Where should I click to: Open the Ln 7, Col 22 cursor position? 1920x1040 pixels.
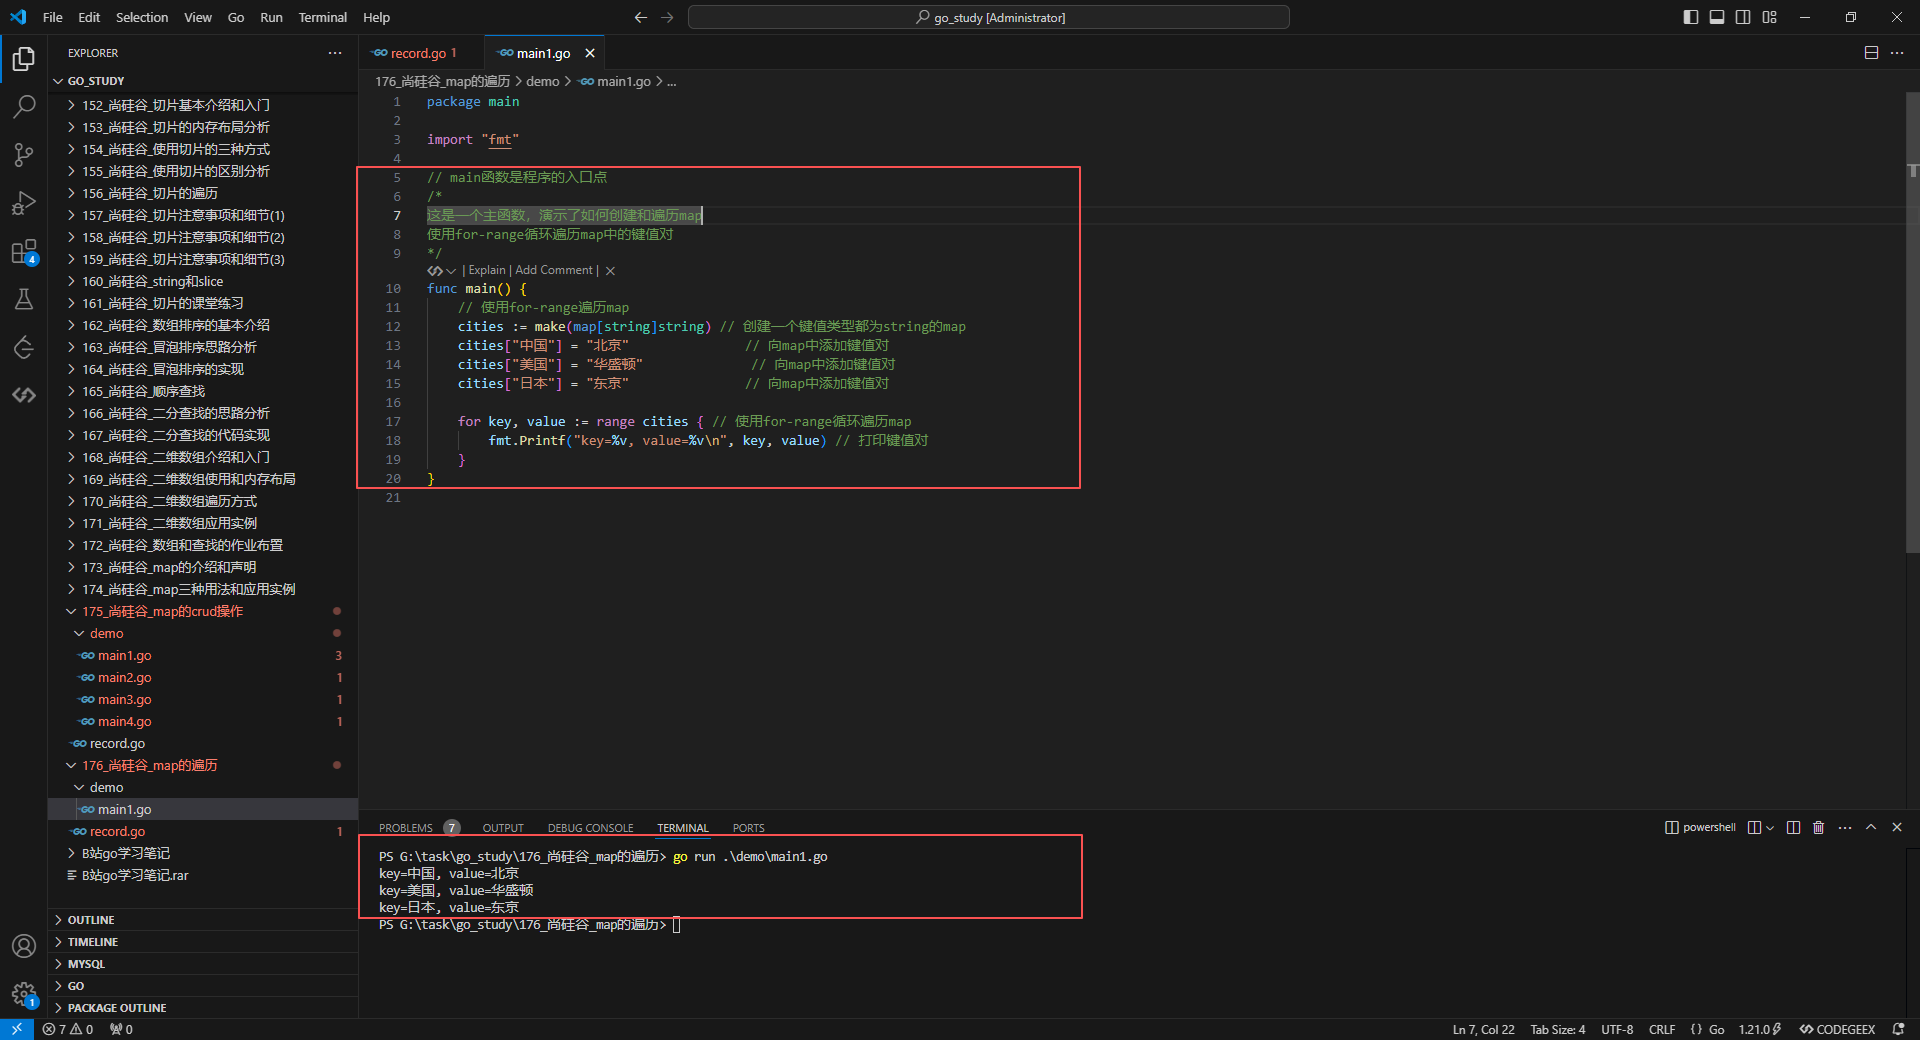click(1483, 1029)
